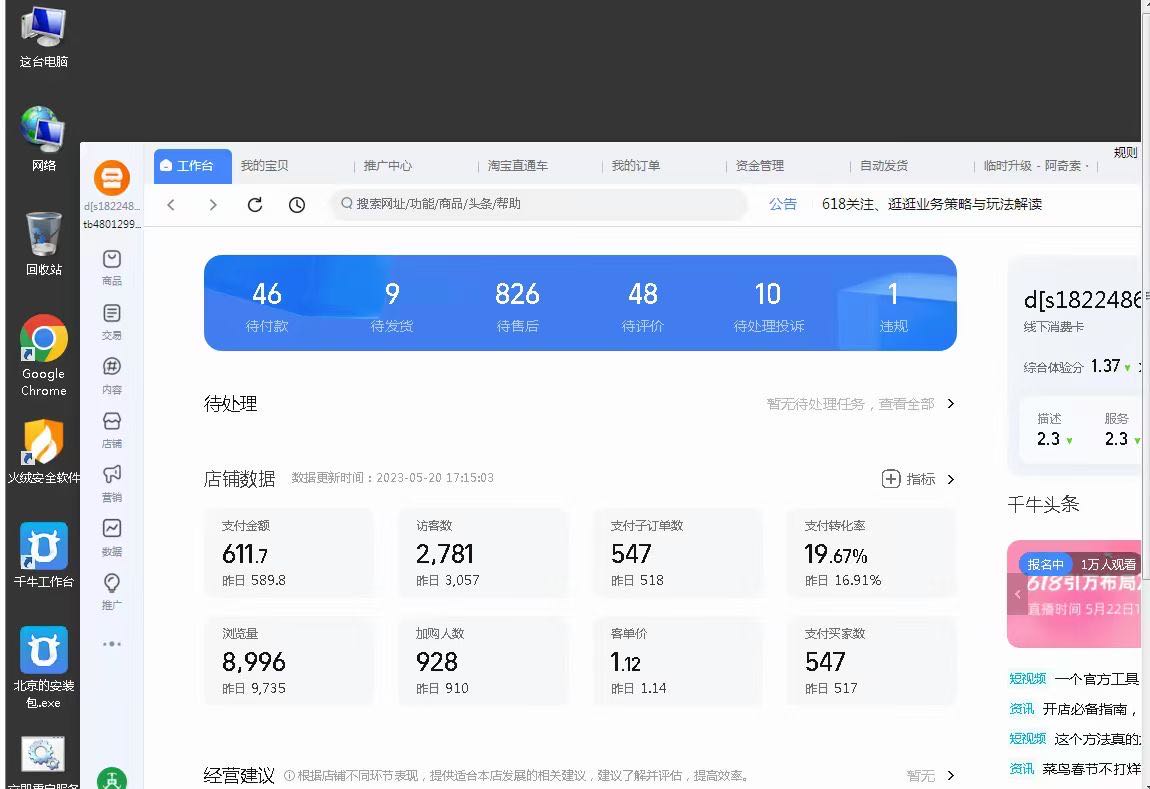Click 826 待售后 counter
The width and height of the screenshot is (1150, 789).
(x=517, y=306)
